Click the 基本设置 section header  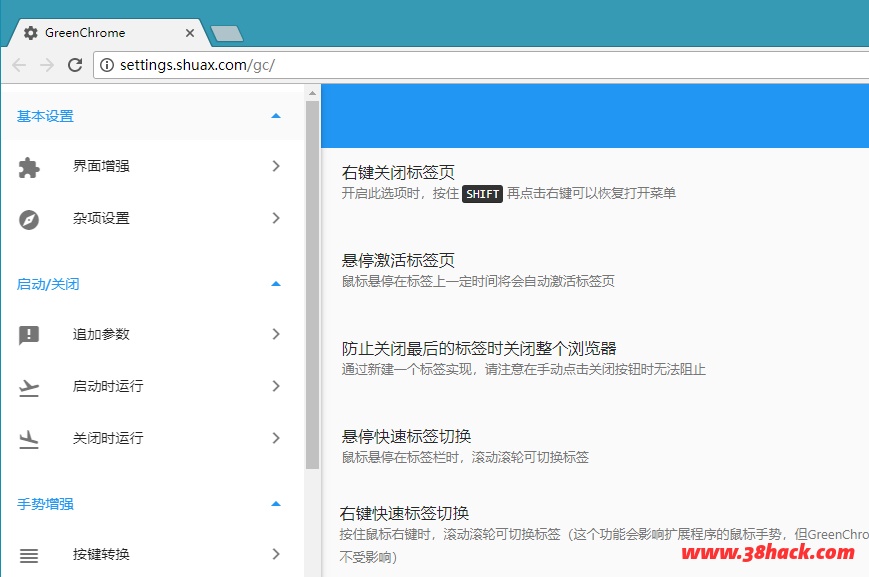[x=152, y=116]
